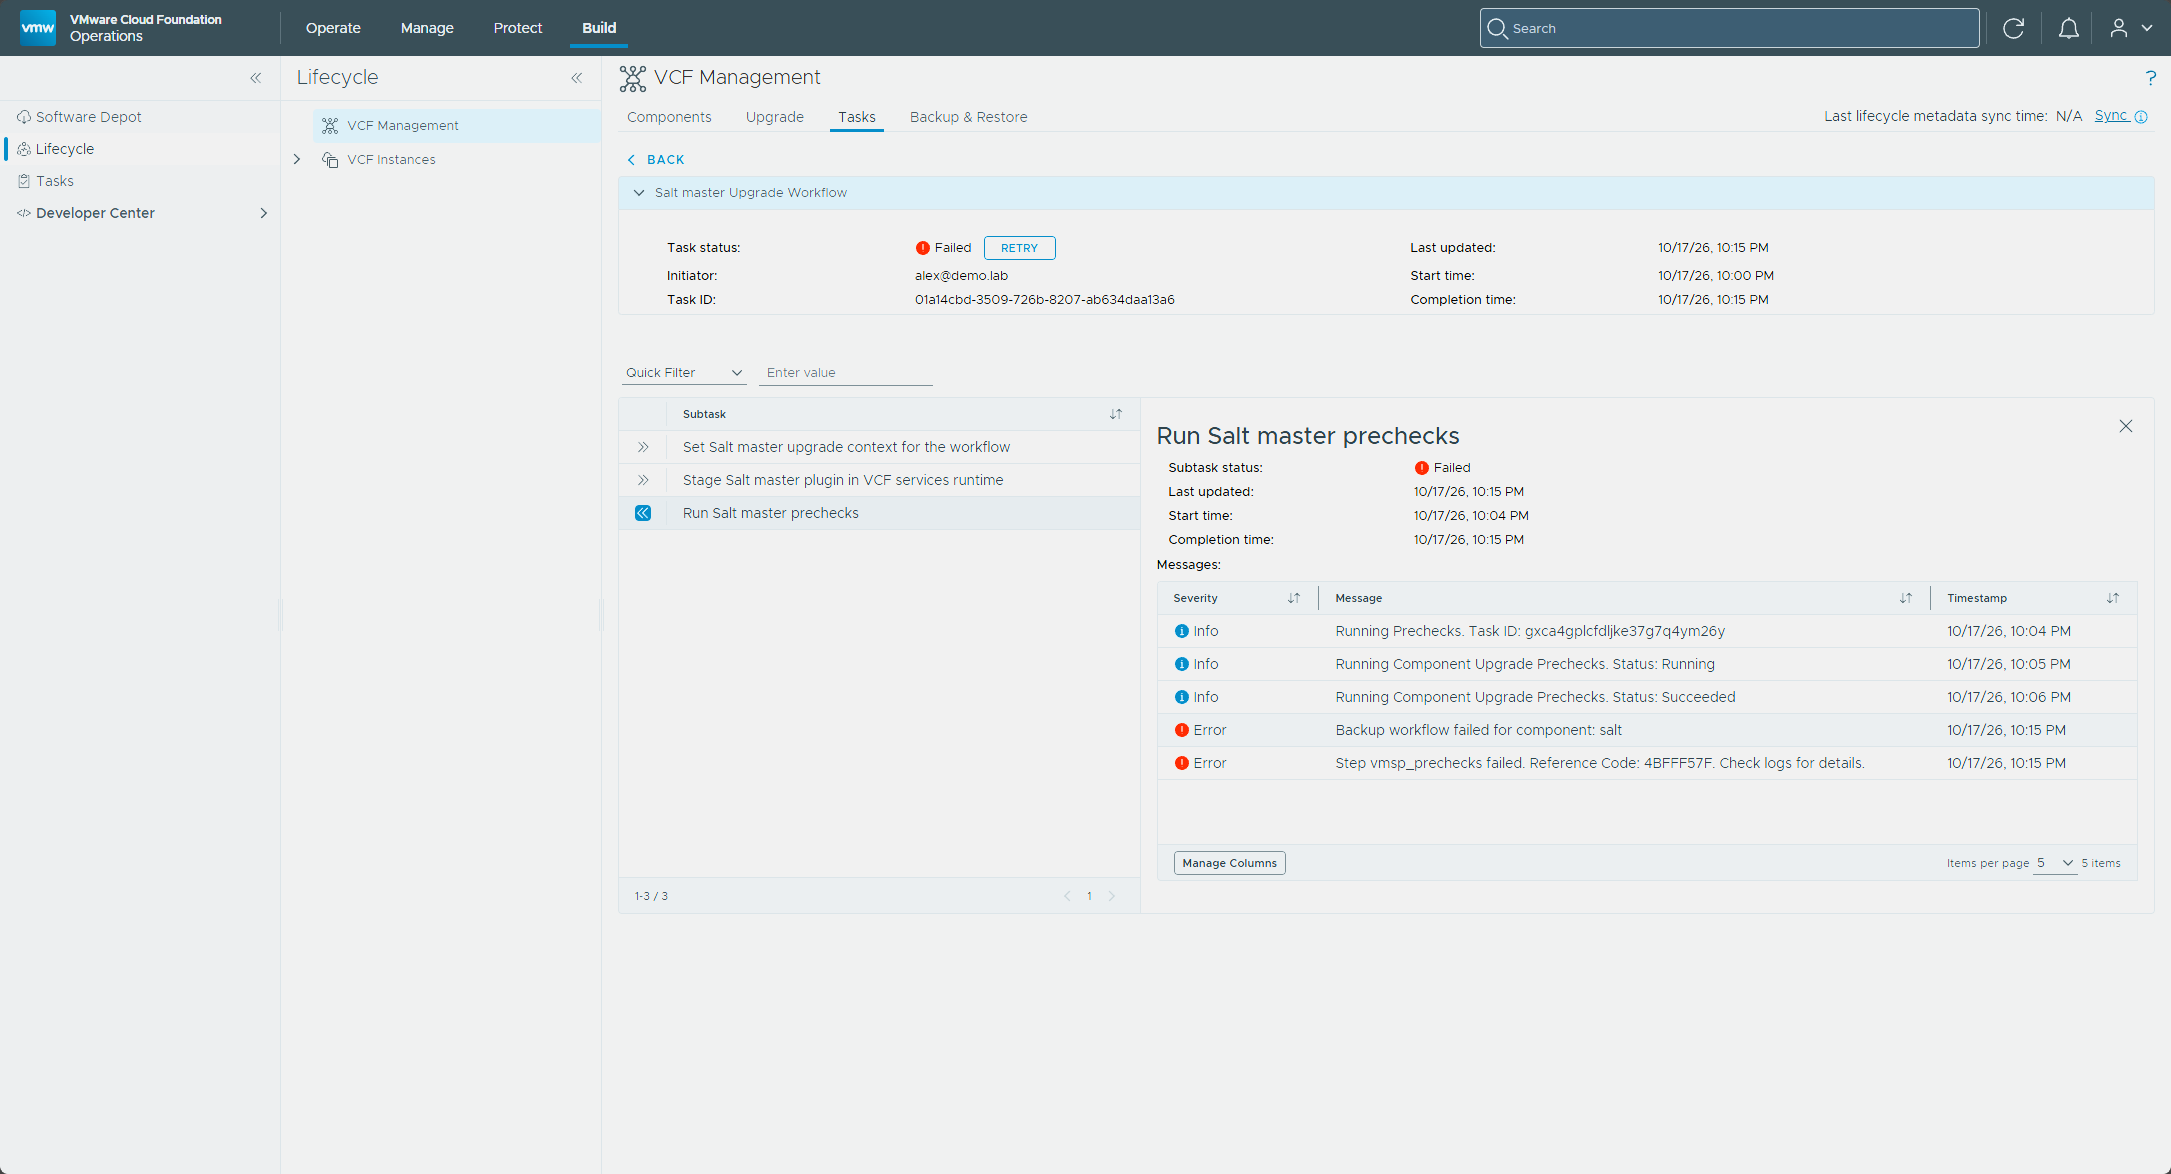Click the Enter value filter field

pos(845,373)
